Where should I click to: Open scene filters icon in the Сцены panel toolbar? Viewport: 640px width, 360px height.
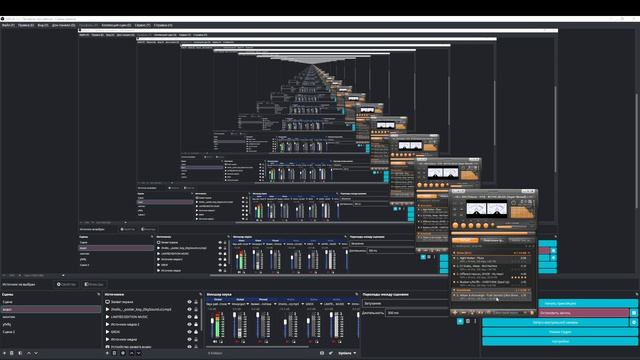click(x=20, y=353)
